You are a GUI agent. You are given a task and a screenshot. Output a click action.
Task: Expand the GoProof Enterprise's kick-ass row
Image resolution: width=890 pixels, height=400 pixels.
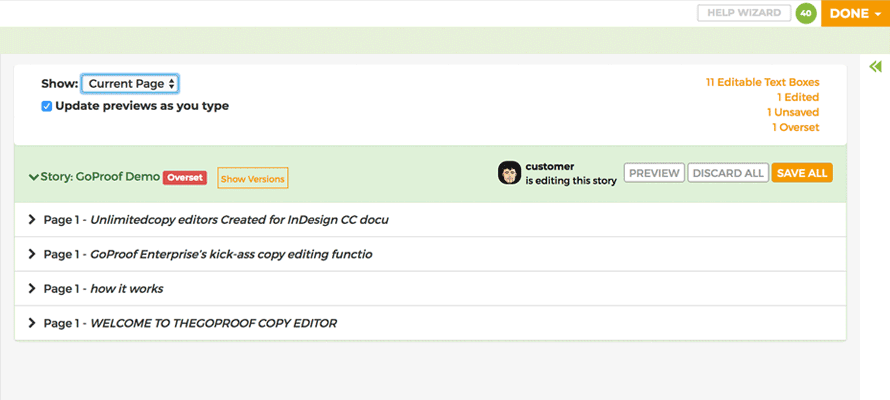pyautogui.click(x=33, y=254)
